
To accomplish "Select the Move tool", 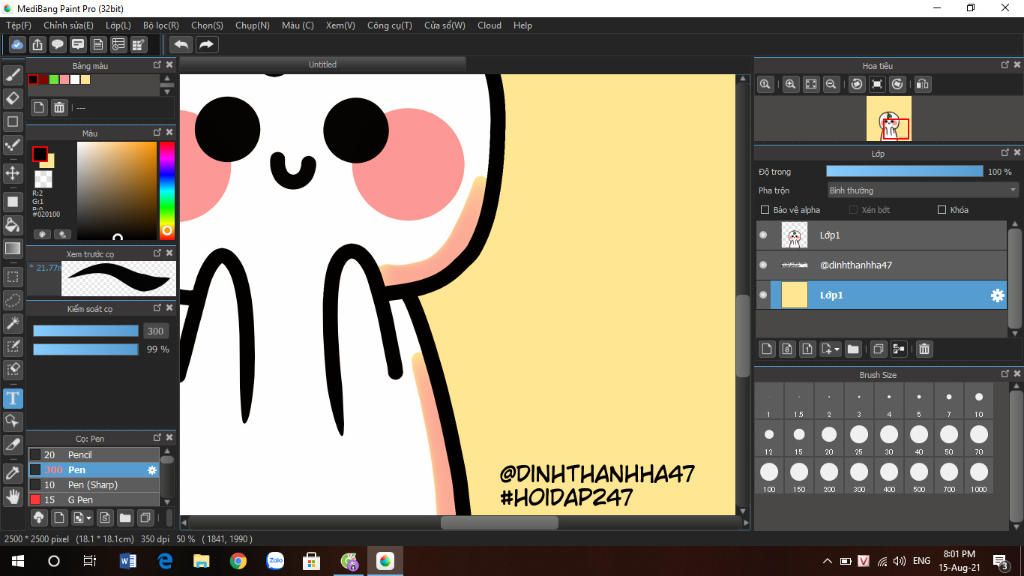I will click(13, 173).
